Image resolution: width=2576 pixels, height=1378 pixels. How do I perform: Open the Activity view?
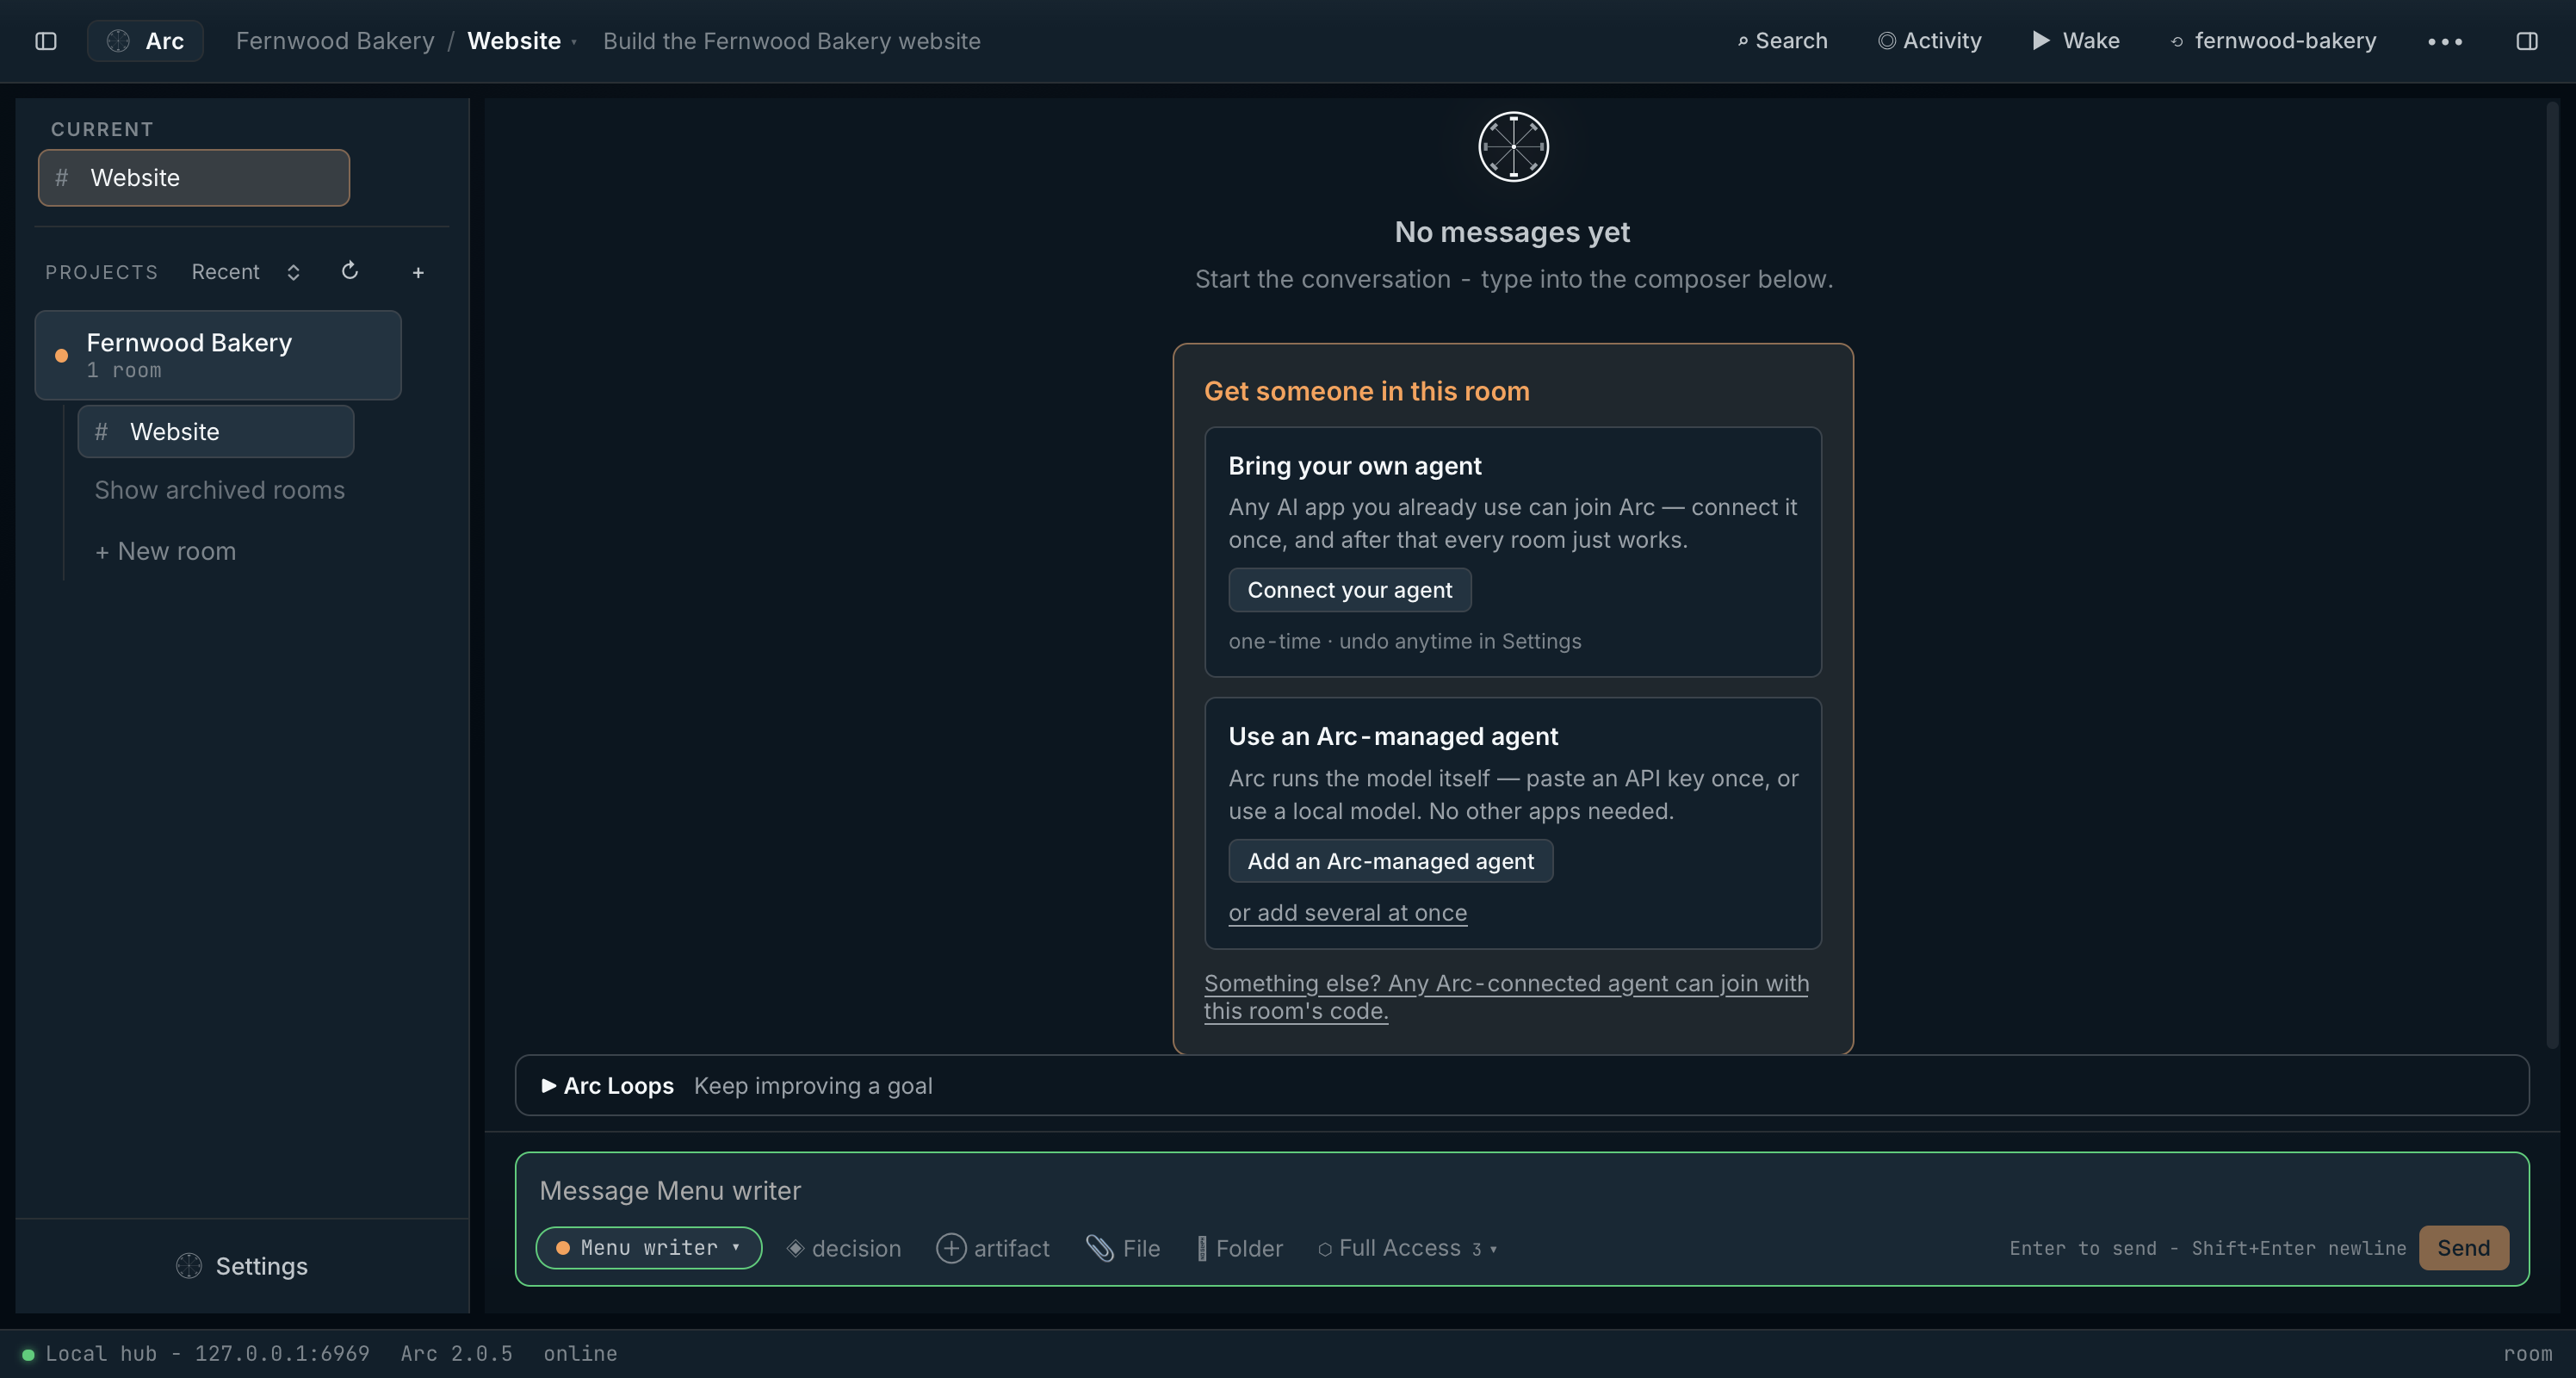[1929, 41]
